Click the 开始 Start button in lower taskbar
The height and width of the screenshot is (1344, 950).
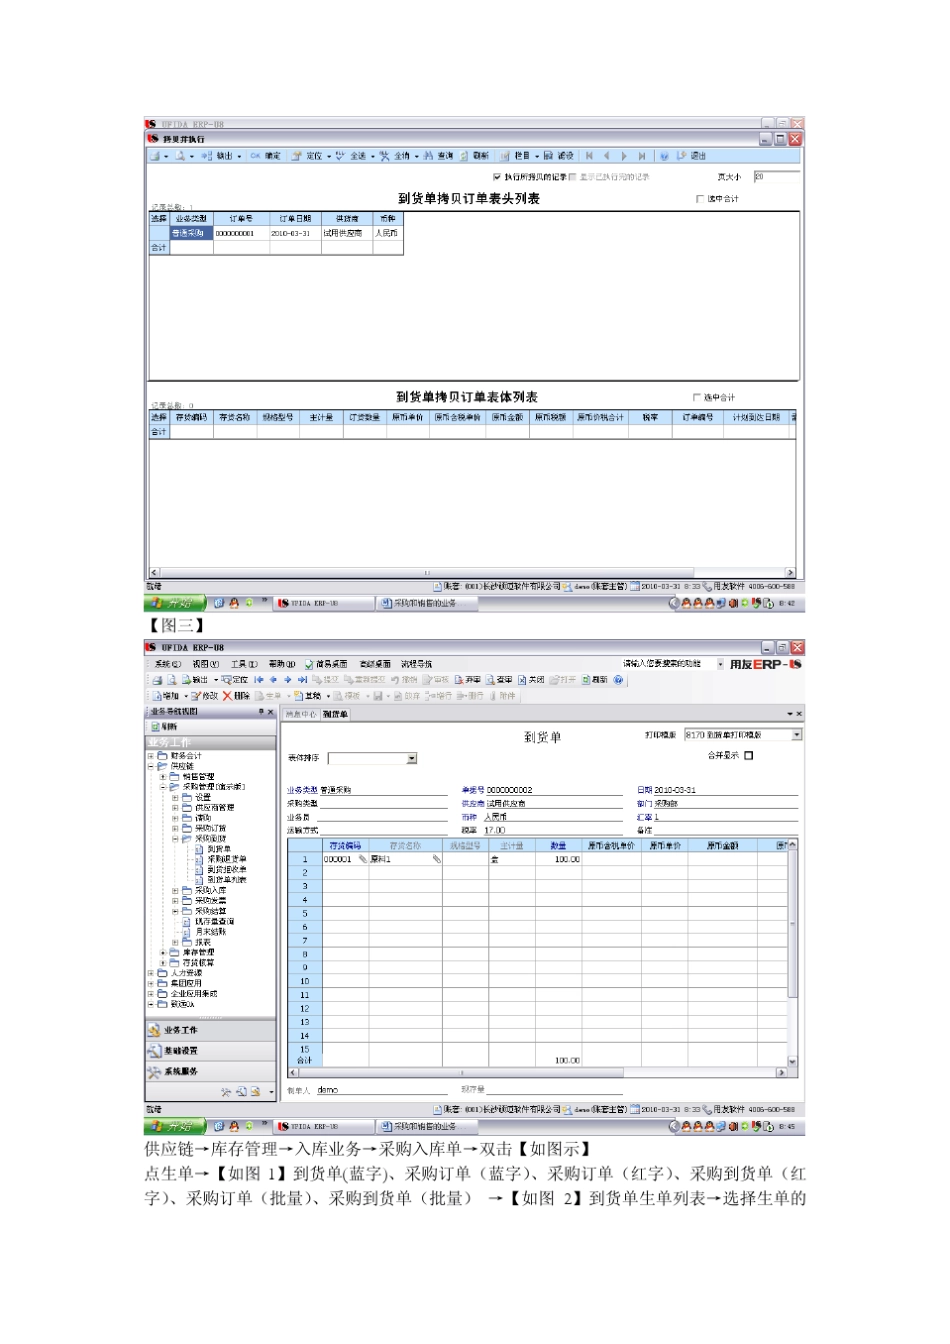coord(175,1126)
